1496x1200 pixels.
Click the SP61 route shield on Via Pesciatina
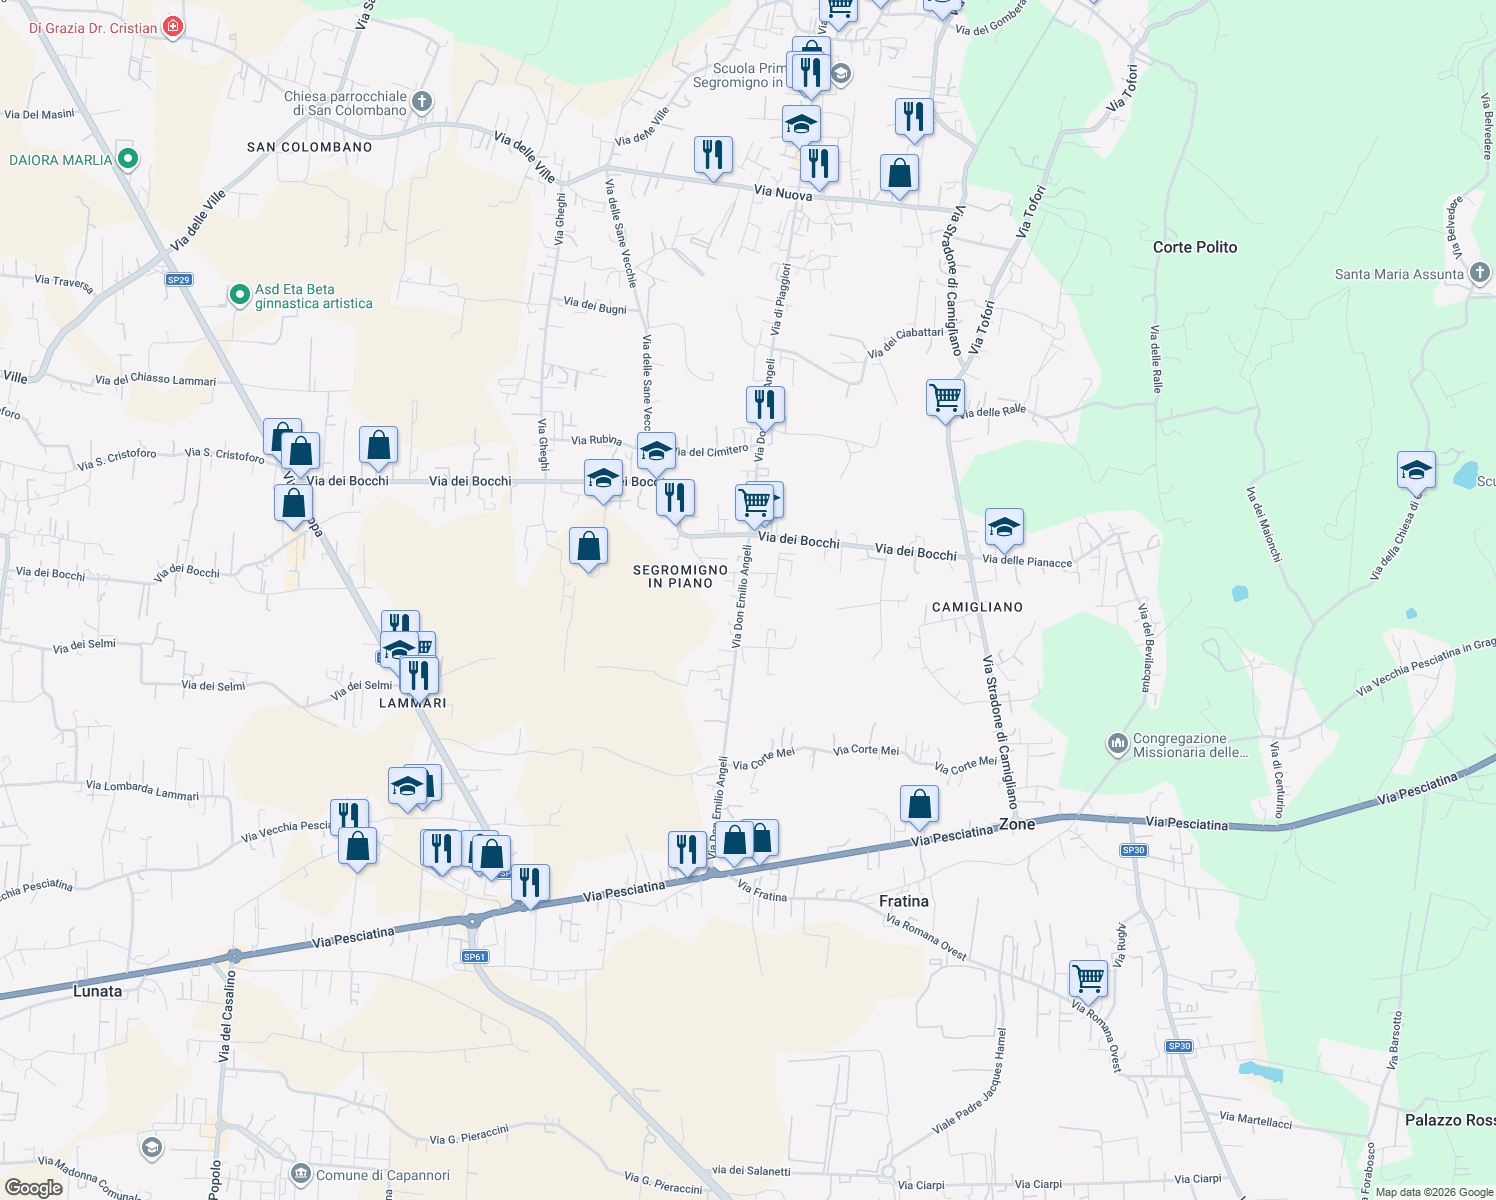(x=473, y=958)
